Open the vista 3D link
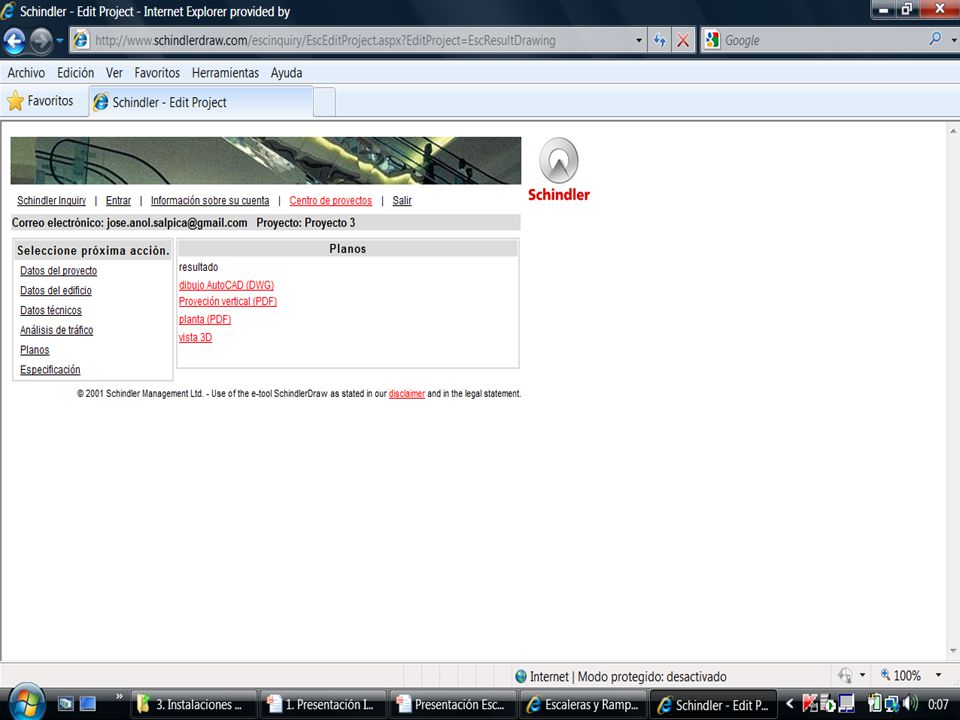Viewport: 960px width, 720px height. pos(195,337)
